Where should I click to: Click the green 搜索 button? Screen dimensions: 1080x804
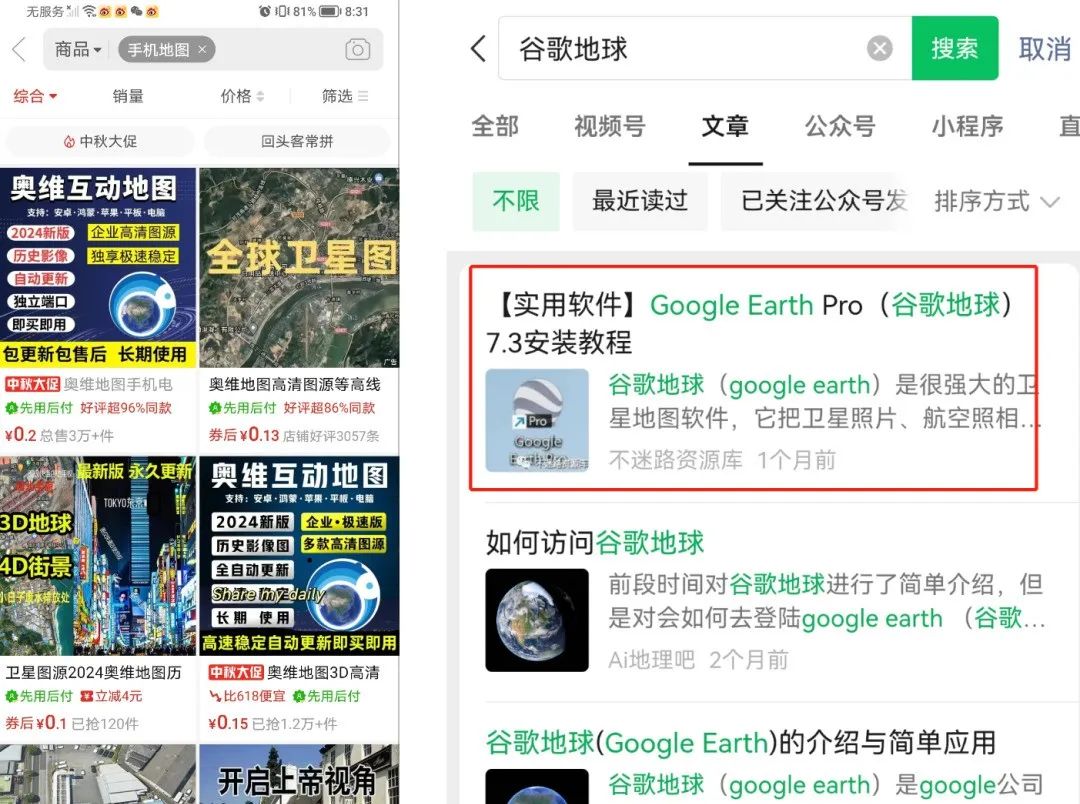pos(955,48)
